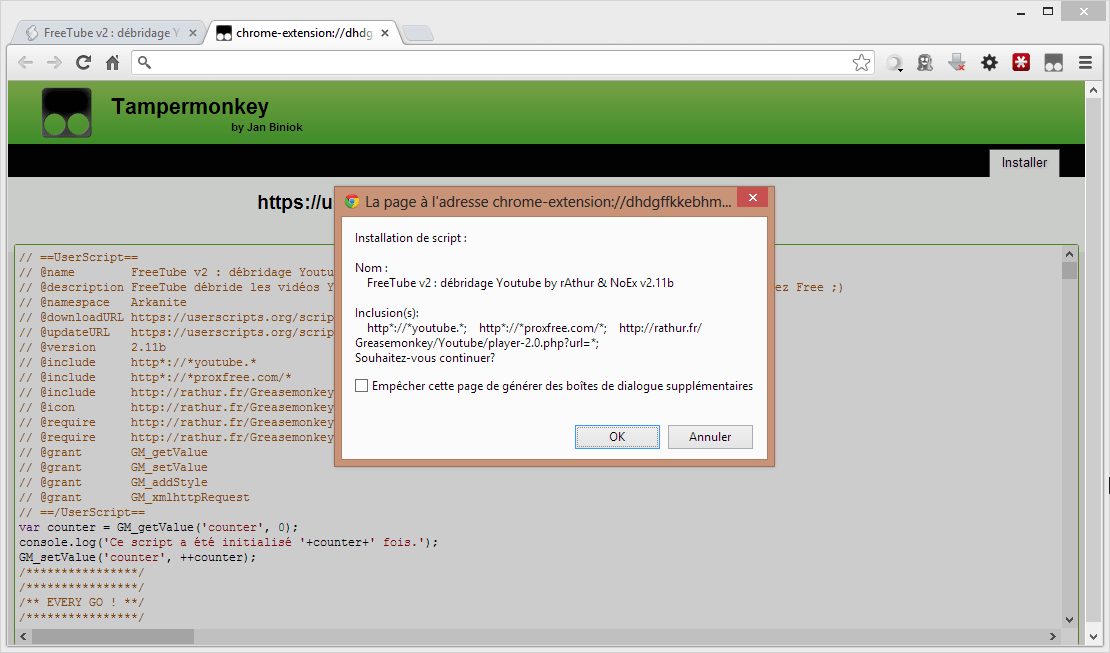Close the FreeTube v2 tab
1110x653 pixels.
tap(193, 33)
